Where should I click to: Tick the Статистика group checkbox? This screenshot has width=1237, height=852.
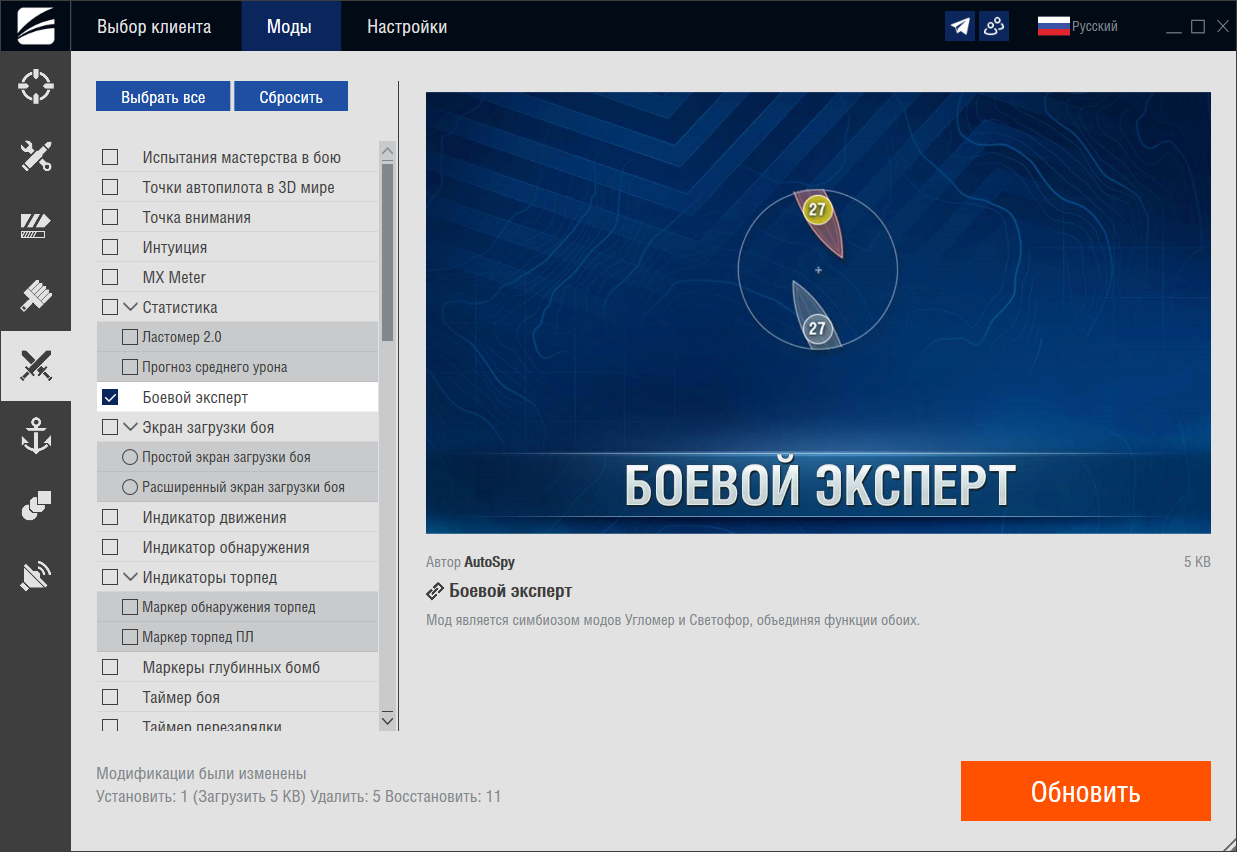coord(110,307)
